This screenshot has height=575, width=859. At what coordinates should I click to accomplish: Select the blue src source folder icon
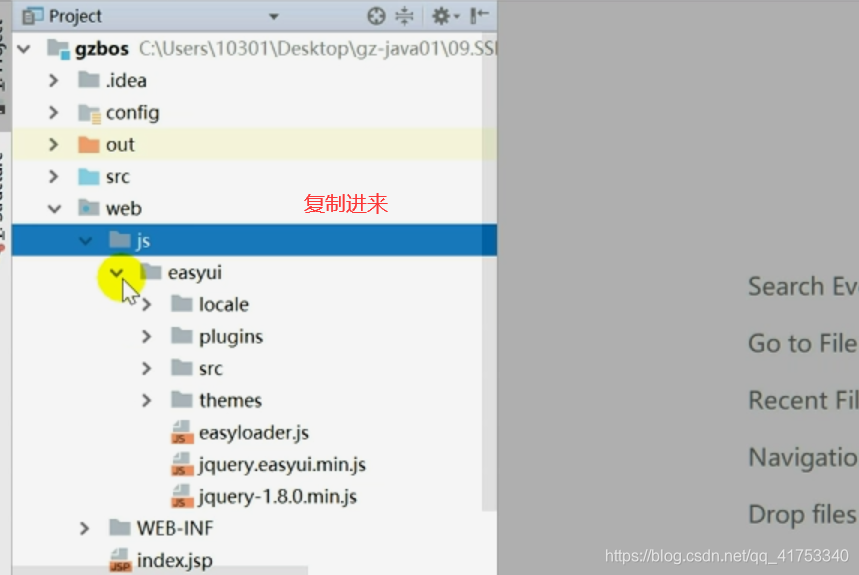89,176
